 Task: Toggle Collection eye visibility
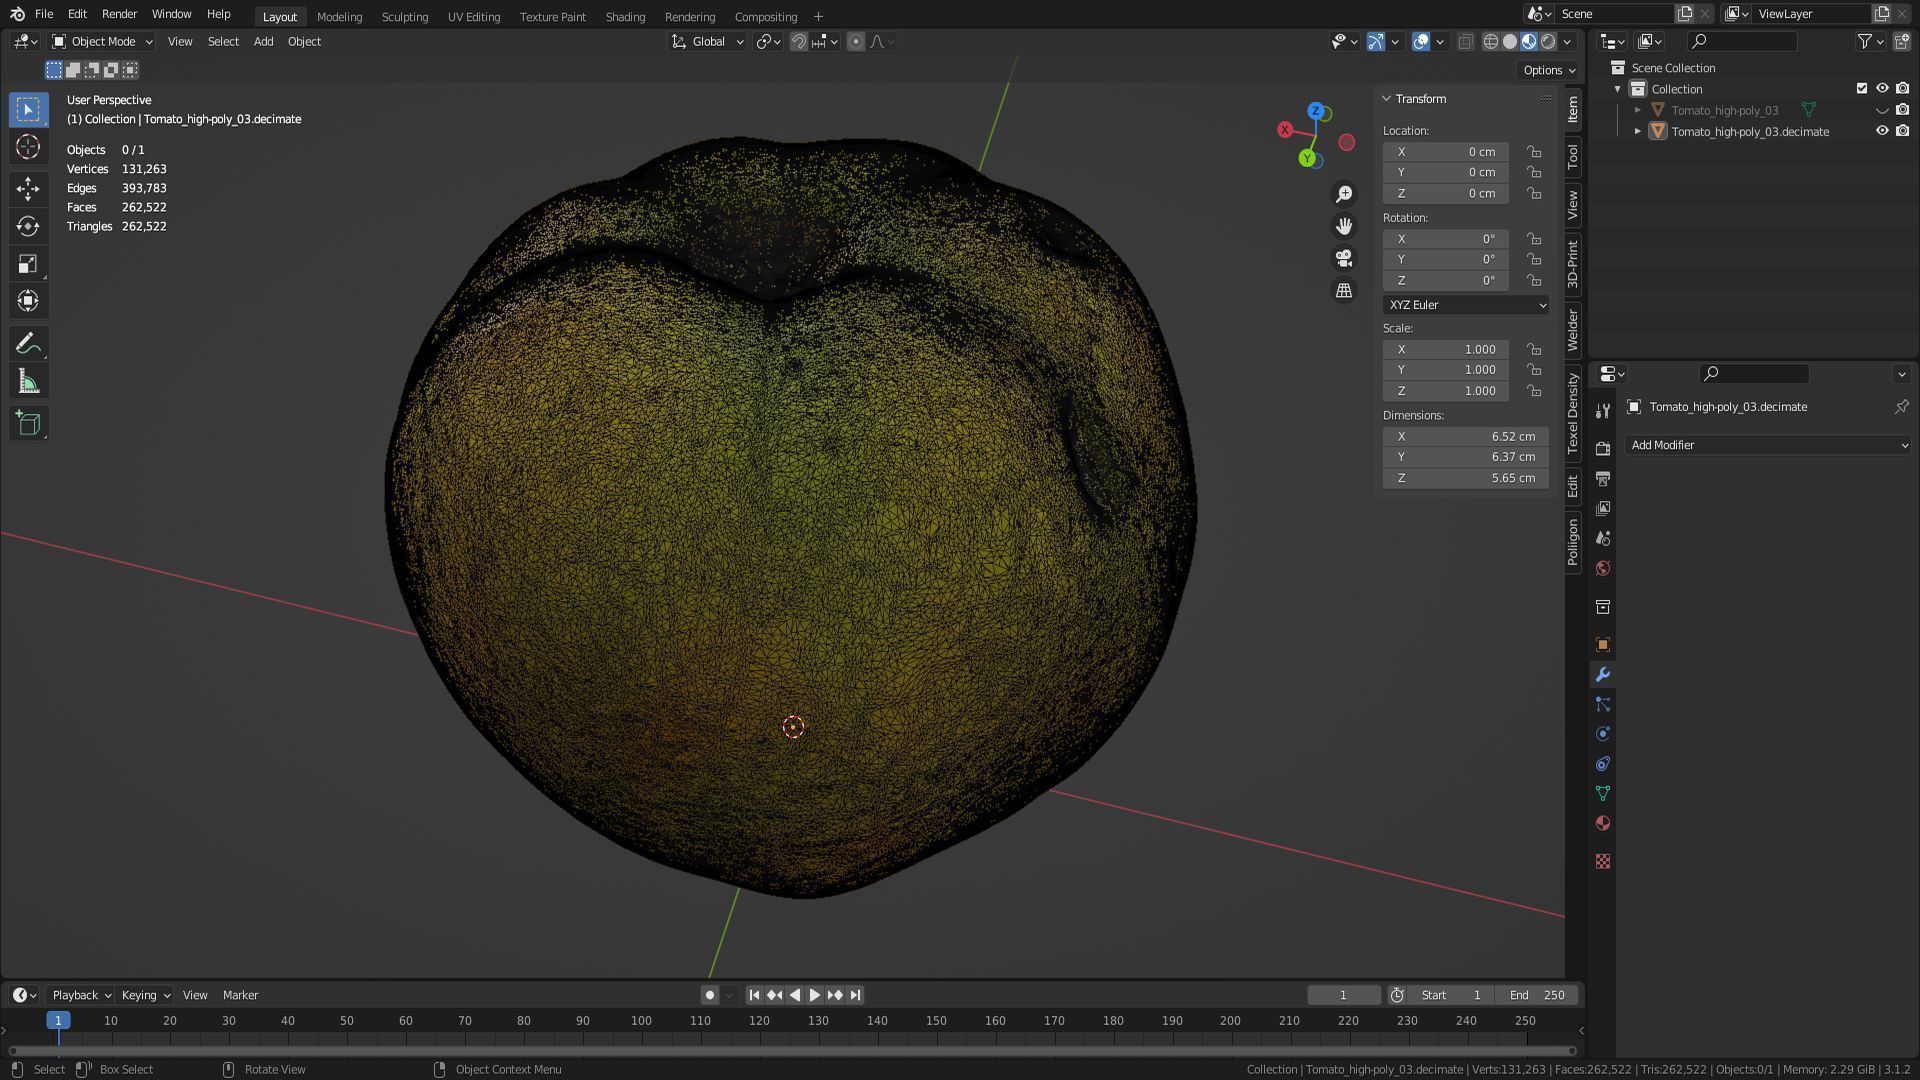[x=1882, y=89]
